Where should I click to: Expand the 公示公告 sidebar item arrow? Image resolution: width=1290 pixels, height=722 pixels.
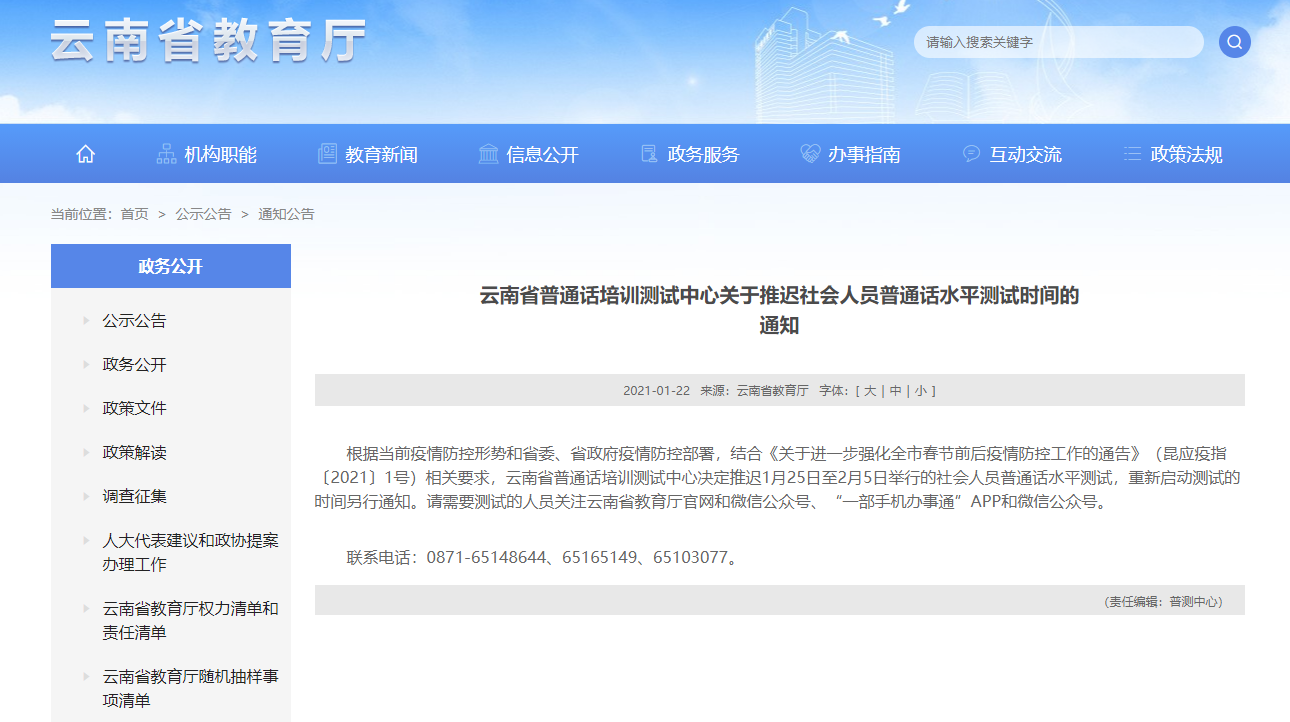[x=86, y=321]
